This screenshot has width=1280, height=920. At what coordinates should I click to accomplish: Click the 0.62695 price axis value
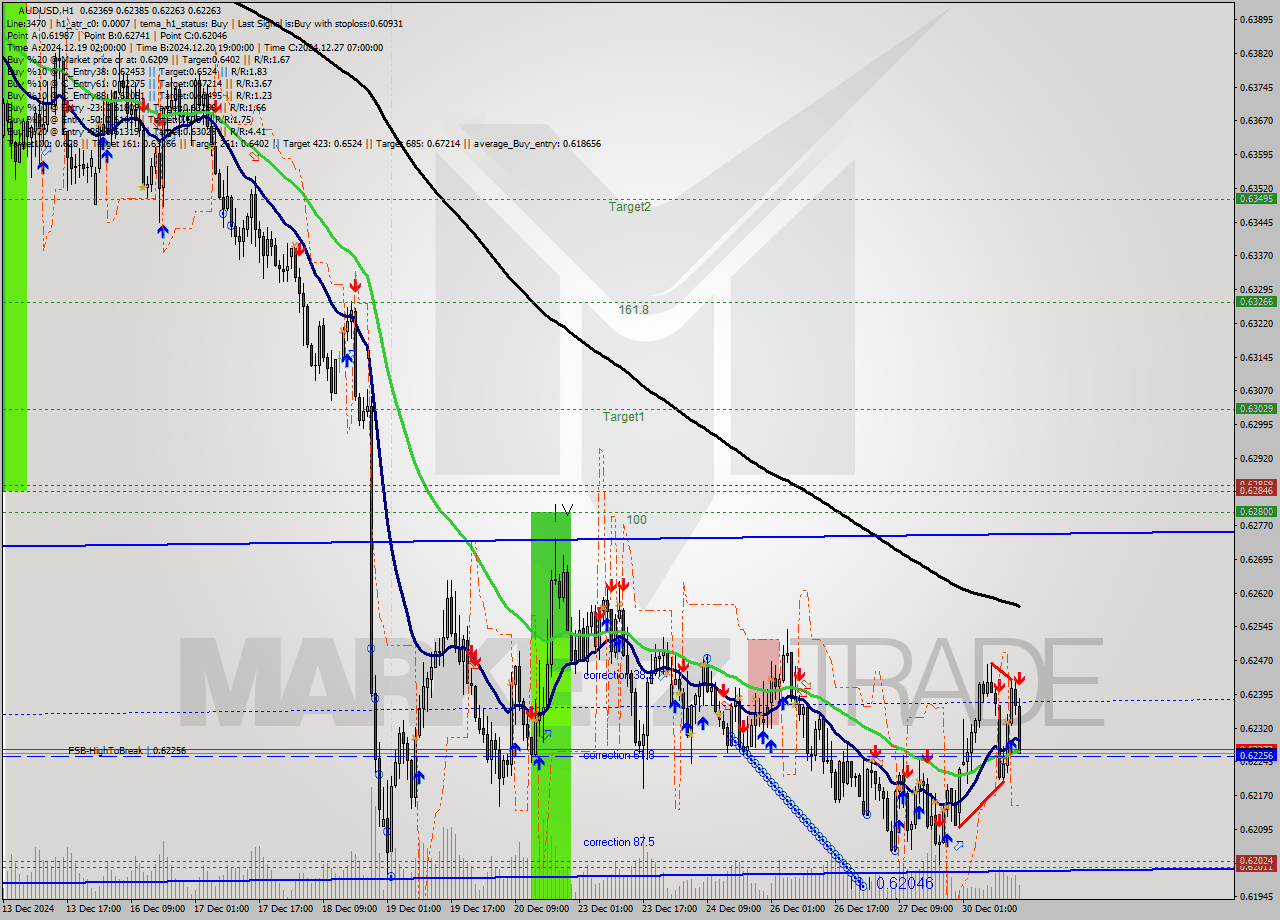1257,559
